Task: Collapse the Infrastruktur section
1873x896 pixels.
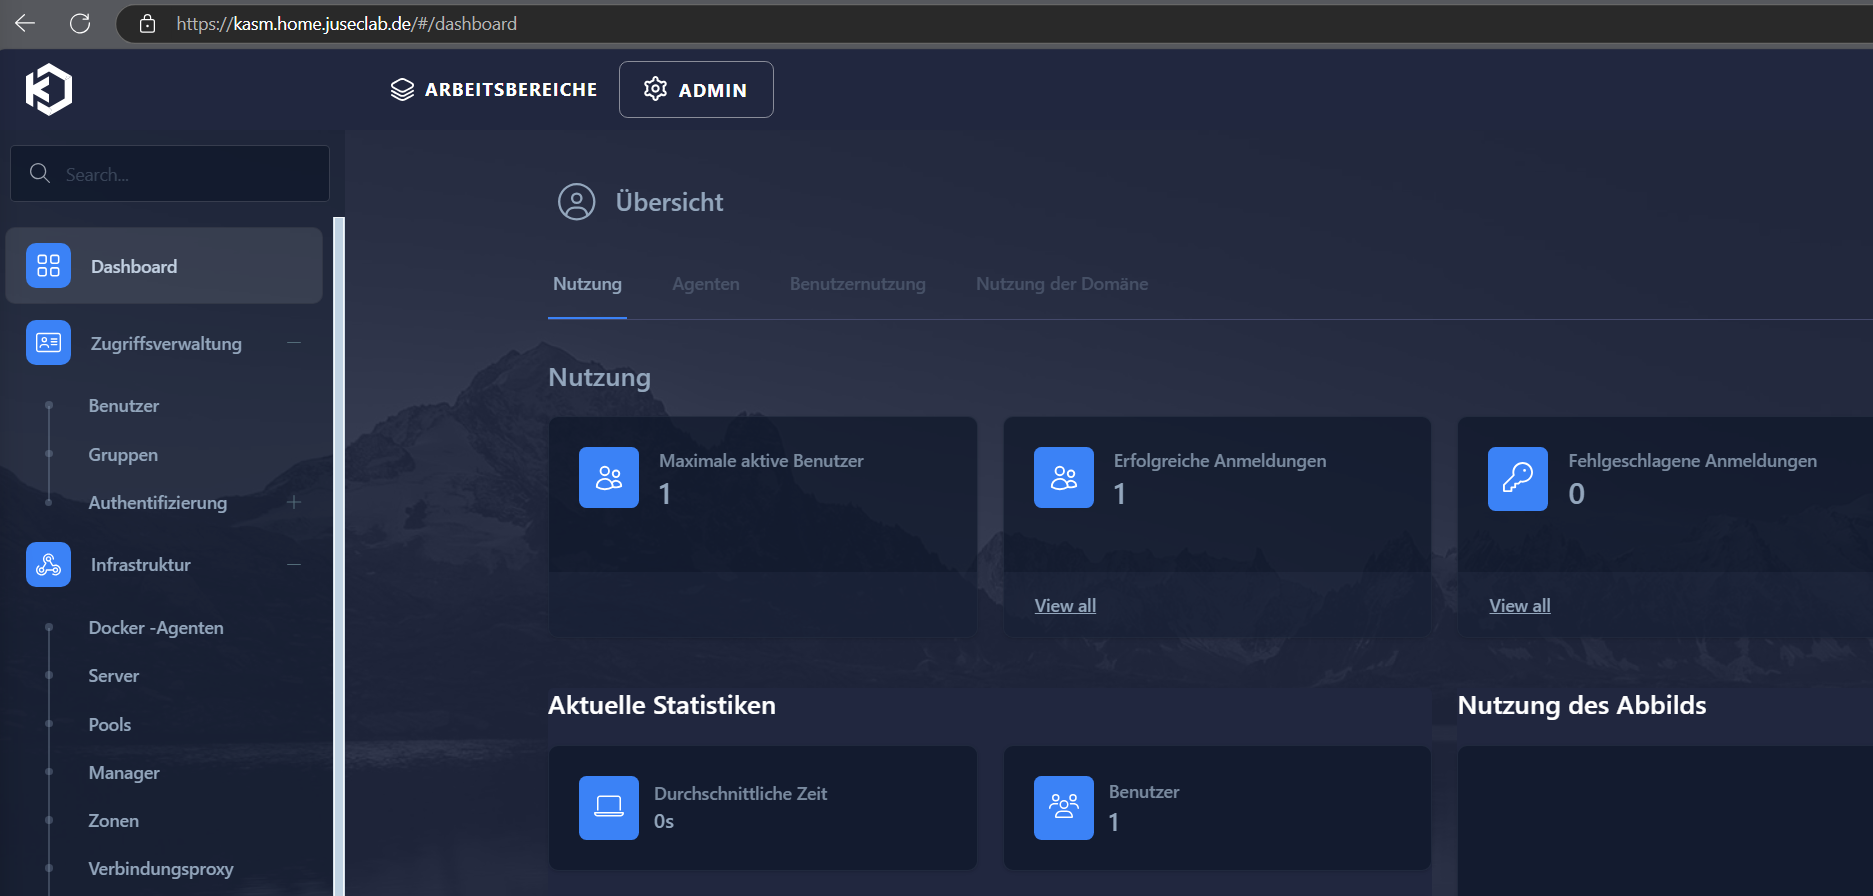Action: click(x=294, y=565)
